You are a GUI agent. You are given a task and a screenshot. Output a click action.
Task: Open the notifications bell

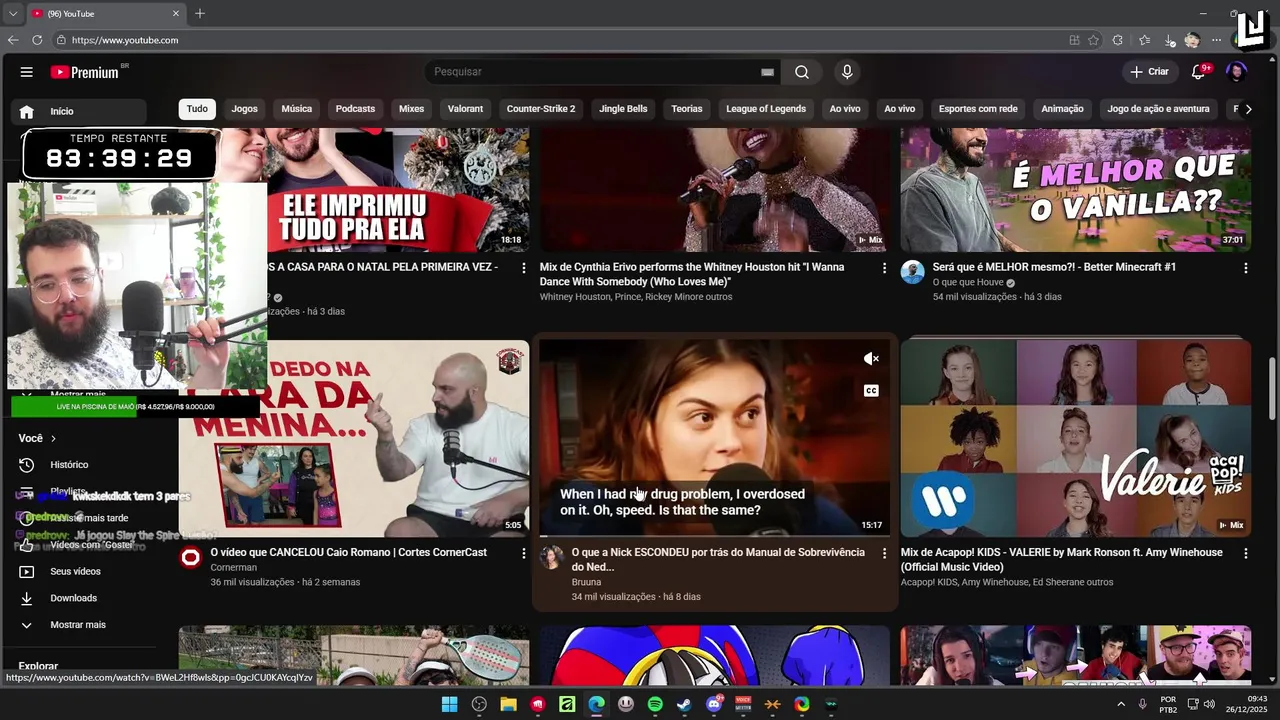coord(1199,72)
